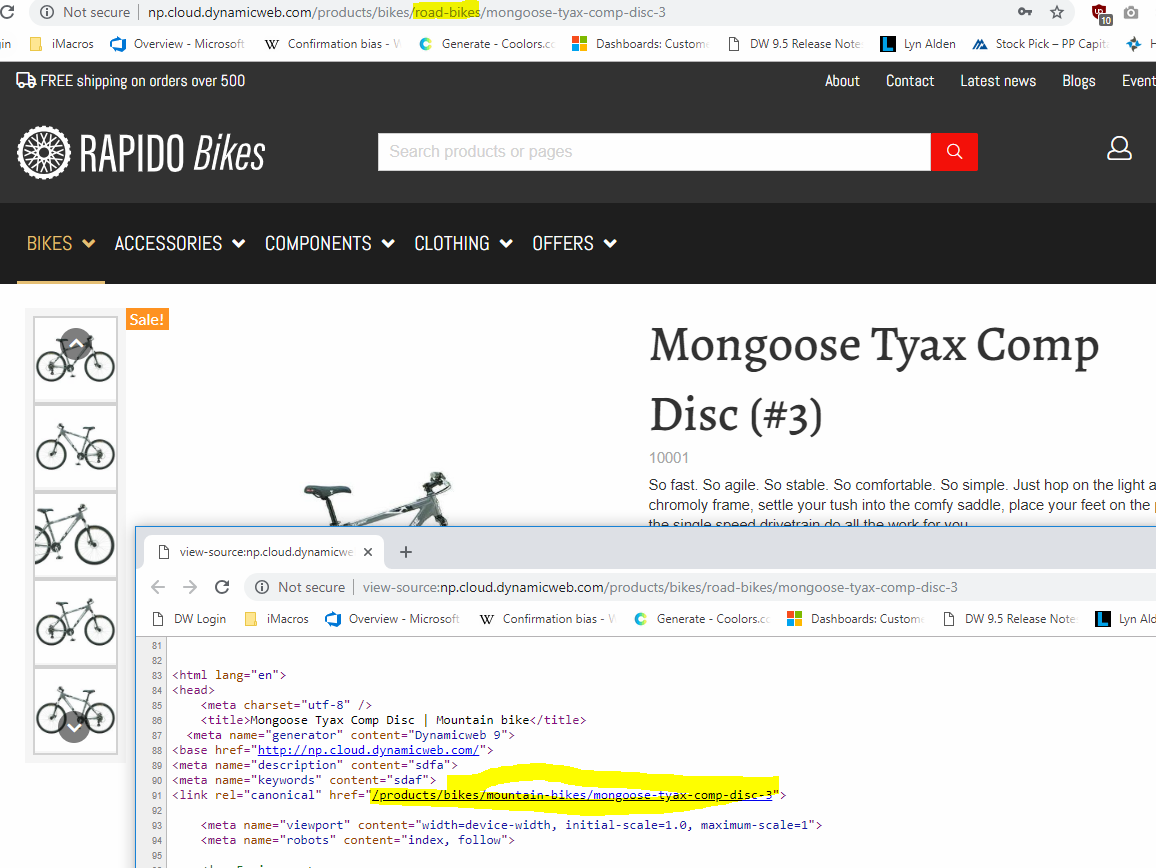Image resolution: width=1156 pixels, height=868 pixels.
Task: Open the Components dropdown menu
Action: point(329,243)
